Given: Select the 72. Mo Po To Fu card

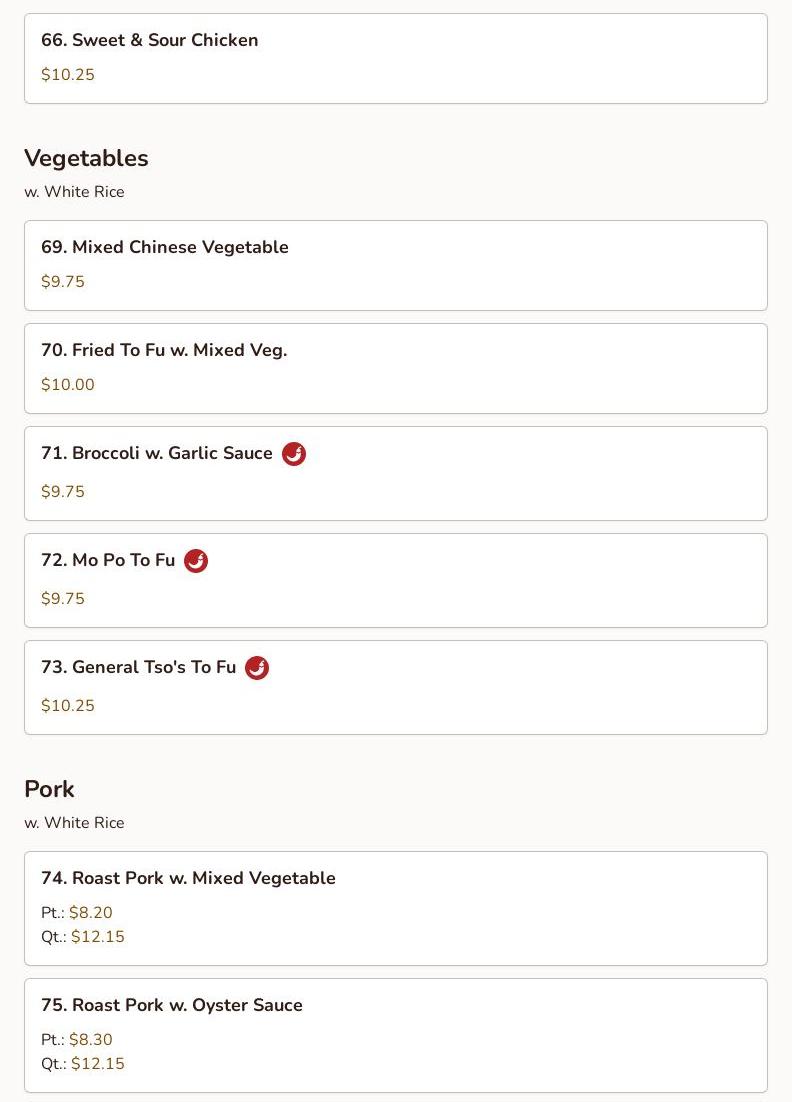Looking at the screenshot, I should (396, 581).
